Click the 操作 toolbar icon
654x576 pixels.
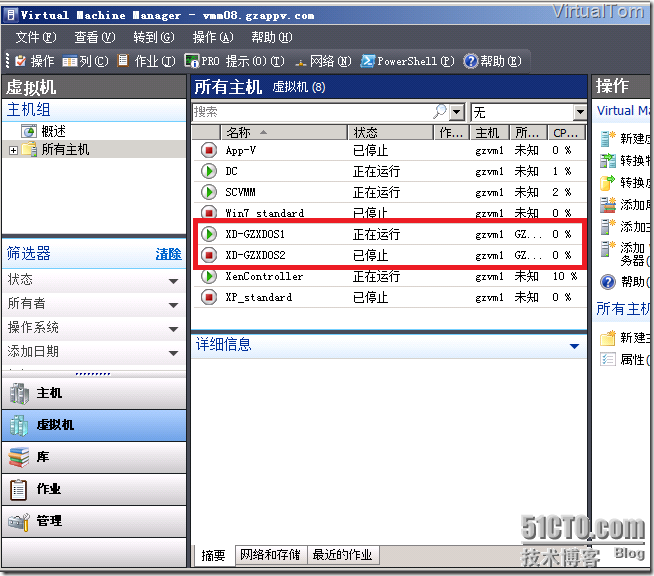tap(20, 61)
